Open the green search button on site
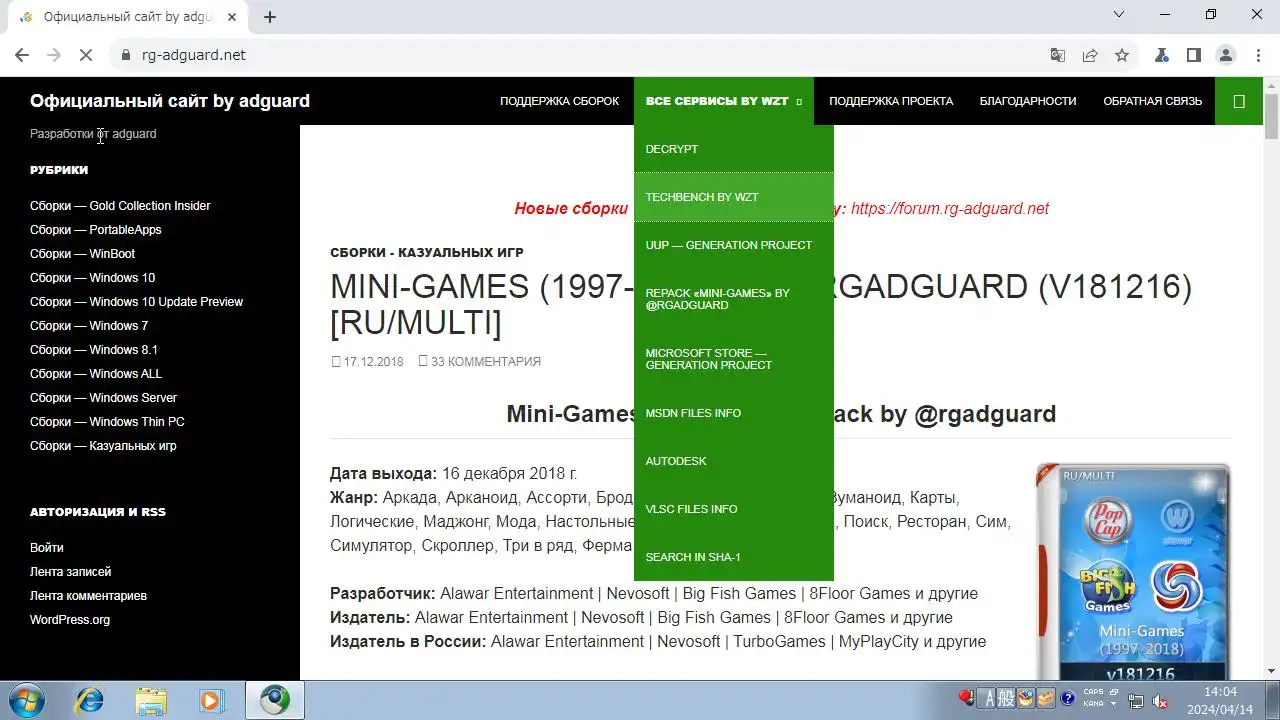The width and height of the screenshot is (1280, 720). (1239, 101)
